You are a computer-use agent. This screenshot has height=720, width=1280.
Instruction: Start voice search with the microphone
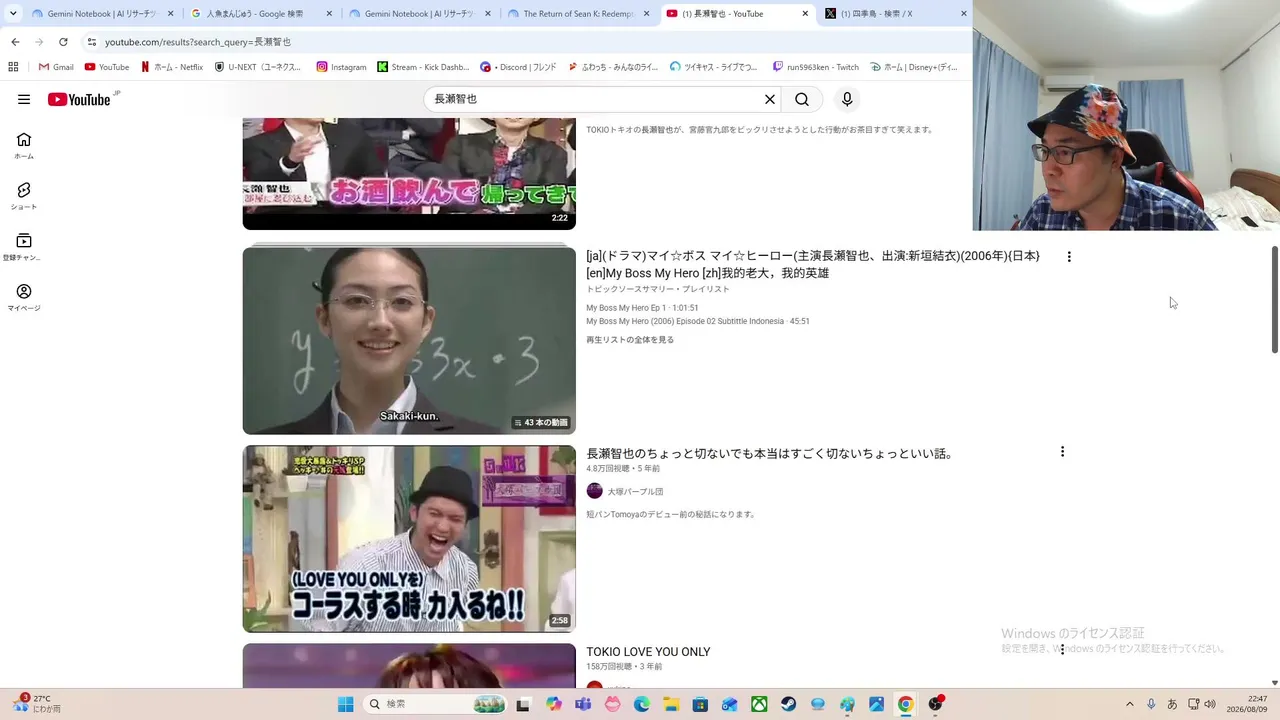(847, 99)
